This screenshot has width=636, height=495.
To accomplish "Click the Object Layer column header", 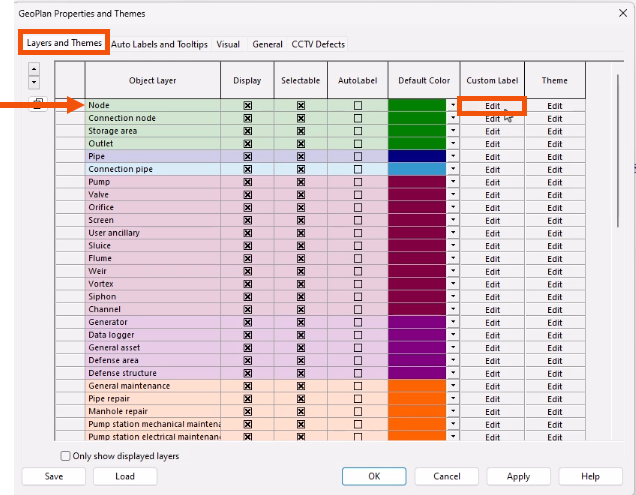I will coord(153,80).
